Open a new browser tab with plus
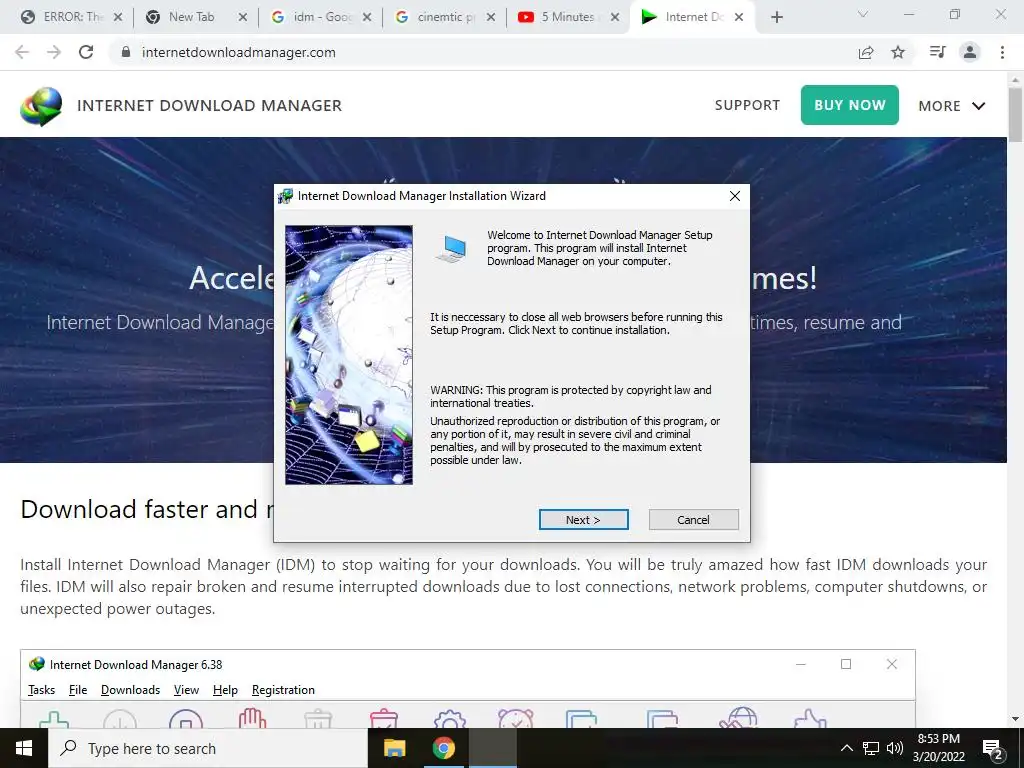The width and height of the screenshot is (1024, 768). click(x=776, y=17)
